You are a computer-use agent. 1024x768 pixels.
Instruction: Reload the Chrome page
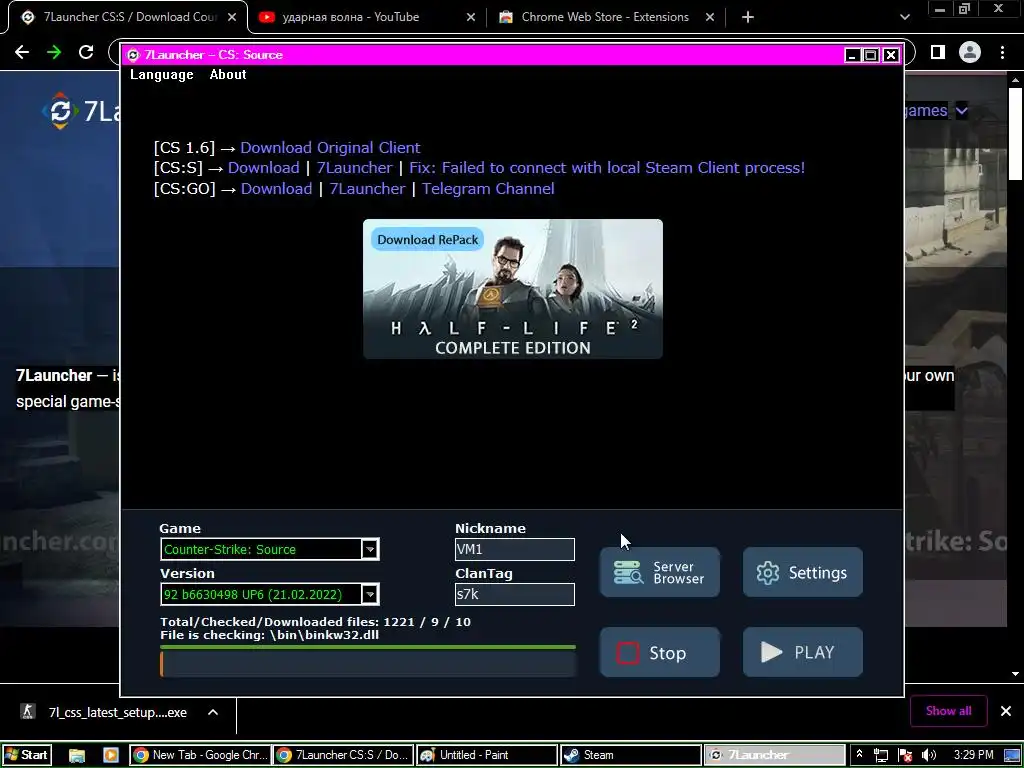(x=86, y=52)
